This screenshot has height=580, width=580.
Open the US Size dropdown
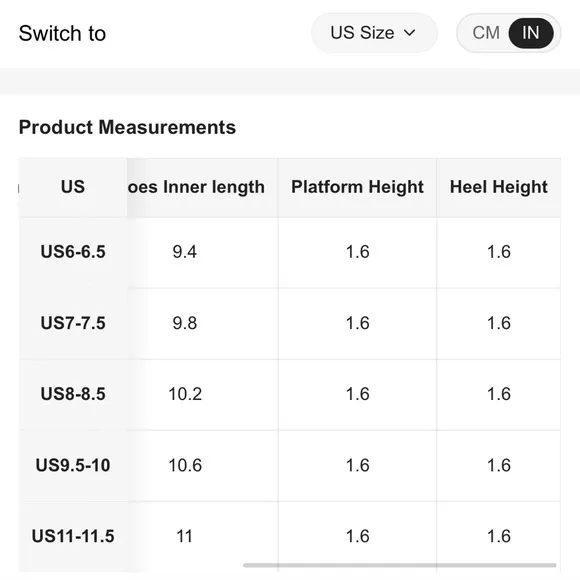tap(374, 33)
